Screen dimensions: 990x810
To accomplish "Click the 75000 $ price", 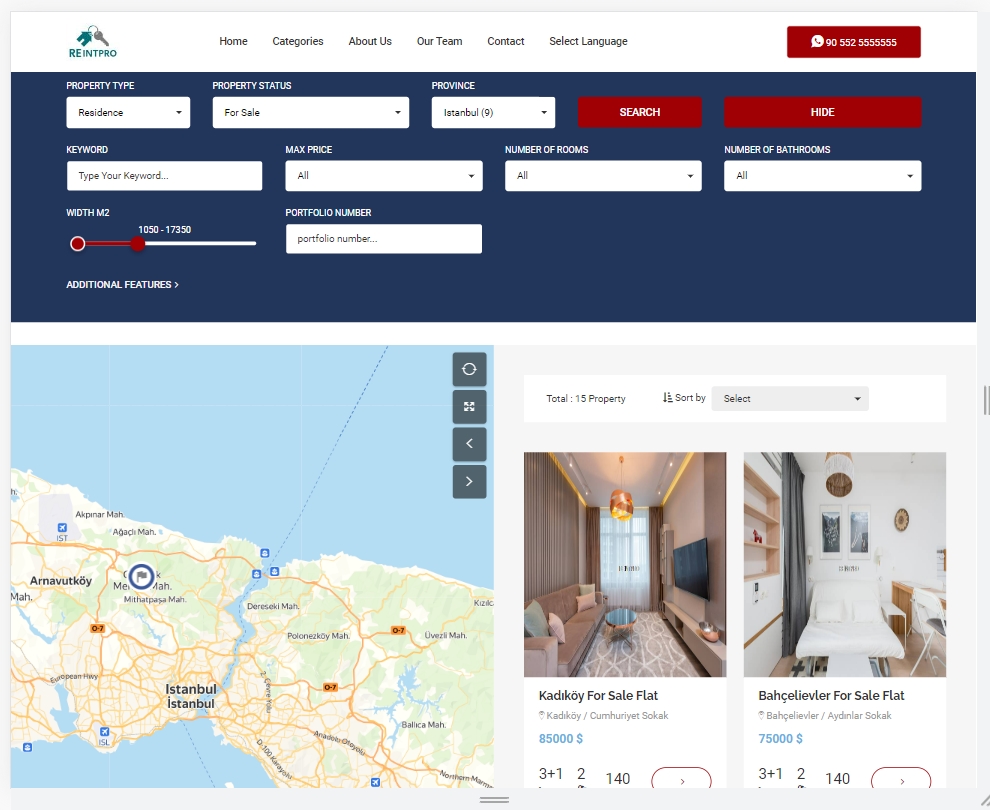I will (x=780, y=739).
